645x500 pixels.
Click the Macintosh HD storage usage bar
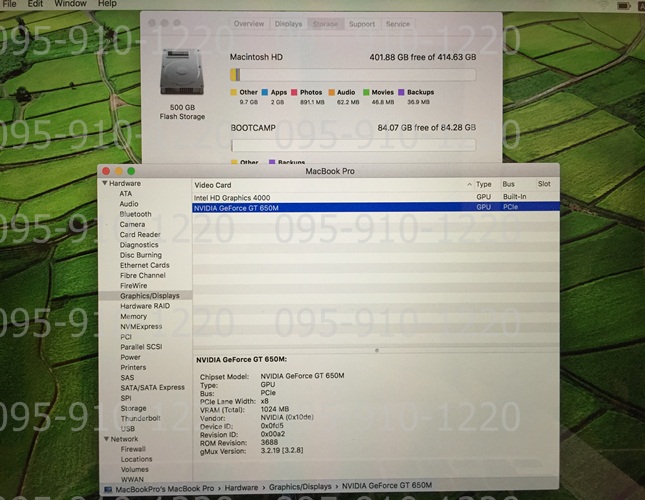point(352,74)
